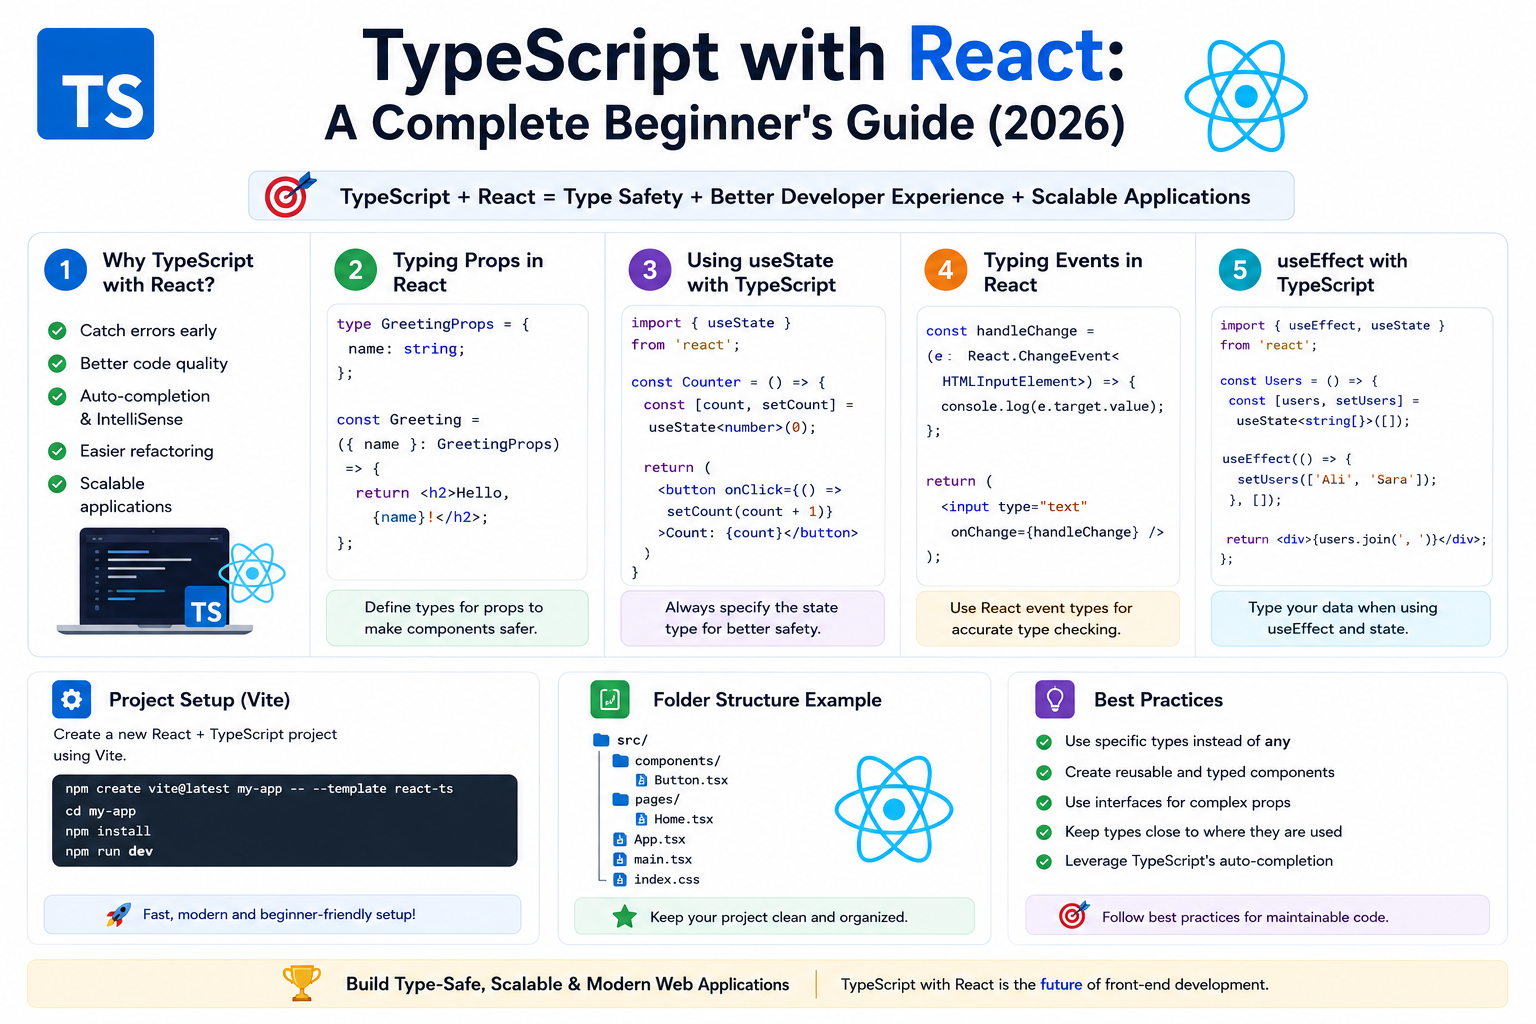Click the check mark beside Easier refactoring
This screenshot has width=1536, height=1024.
coord(58,452)
